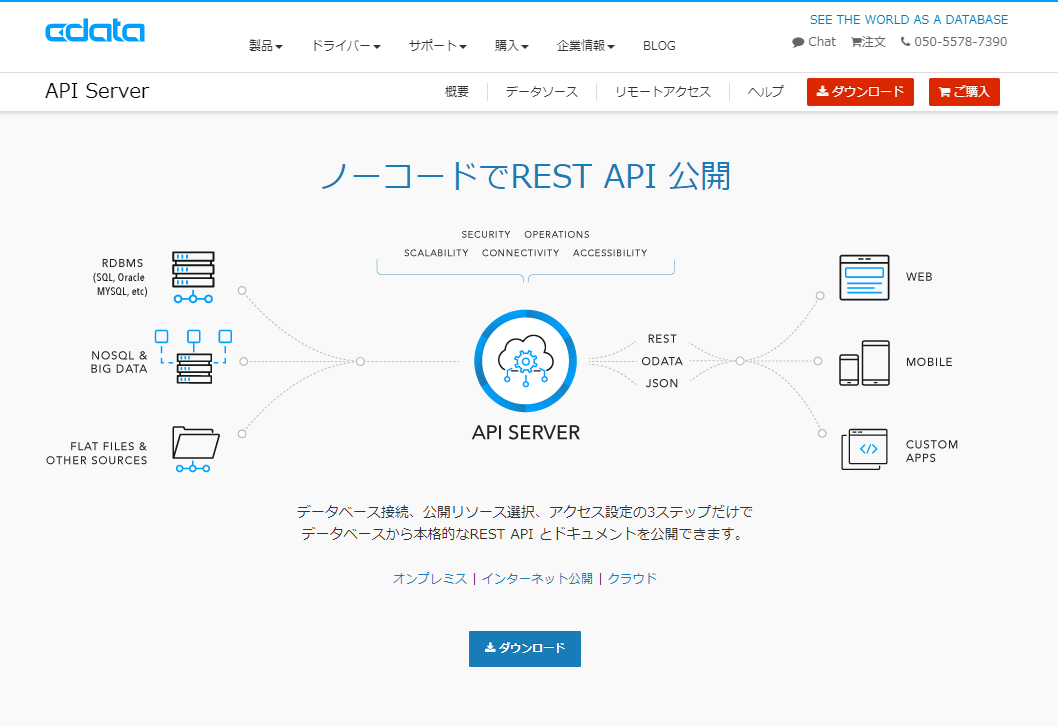
Task: Click the Web browser window icon
Action: (x=864, y=277)
